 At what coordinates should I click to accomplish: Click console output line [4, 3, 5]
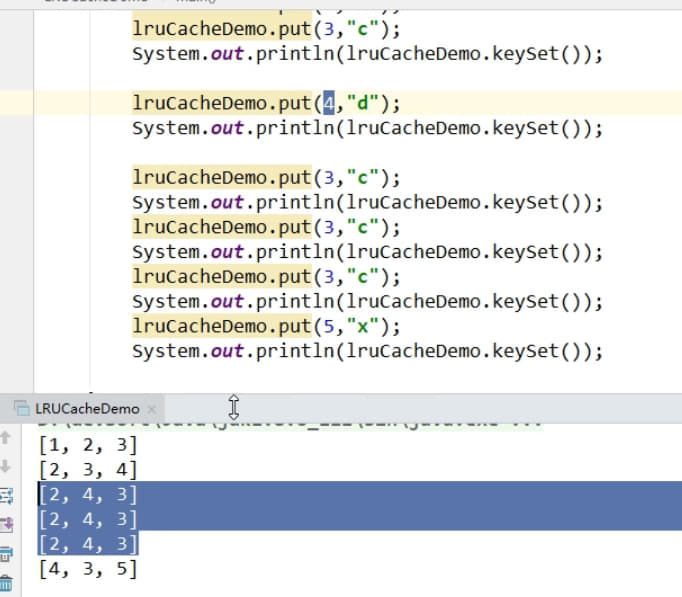[88, 569]
